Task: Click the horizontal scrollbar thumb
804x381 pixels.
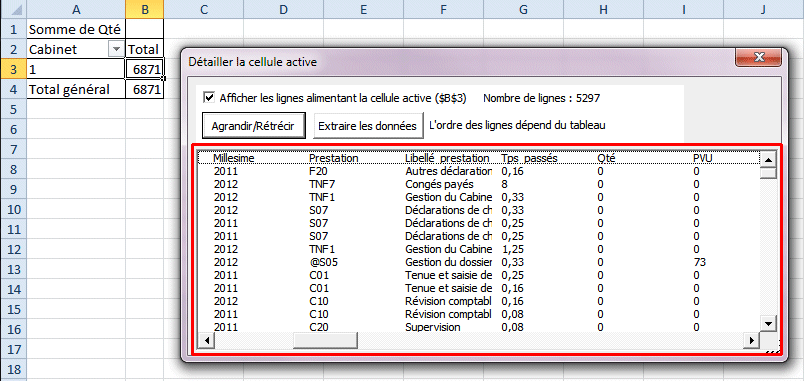Action: pyautogui.click(x=325, y=340)
